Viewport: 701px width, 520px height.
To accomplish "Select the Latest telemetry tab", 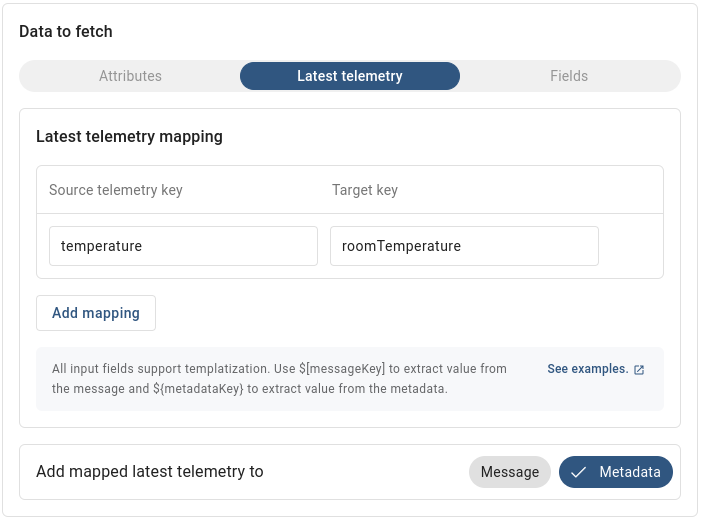I will (x=350, y=76).
